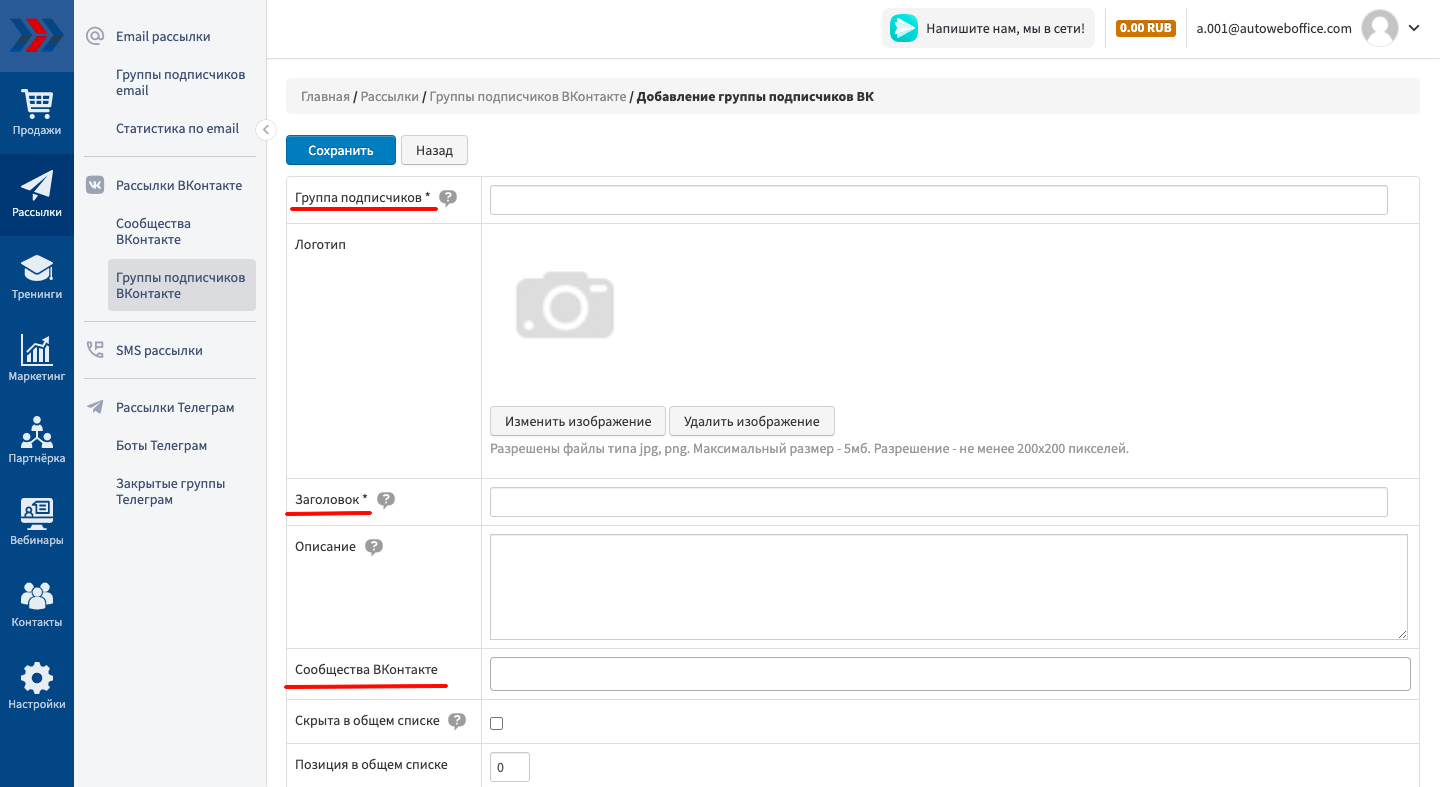Open the Маркетинг chart section
The image size is (1440, 787).
[37, 358]
